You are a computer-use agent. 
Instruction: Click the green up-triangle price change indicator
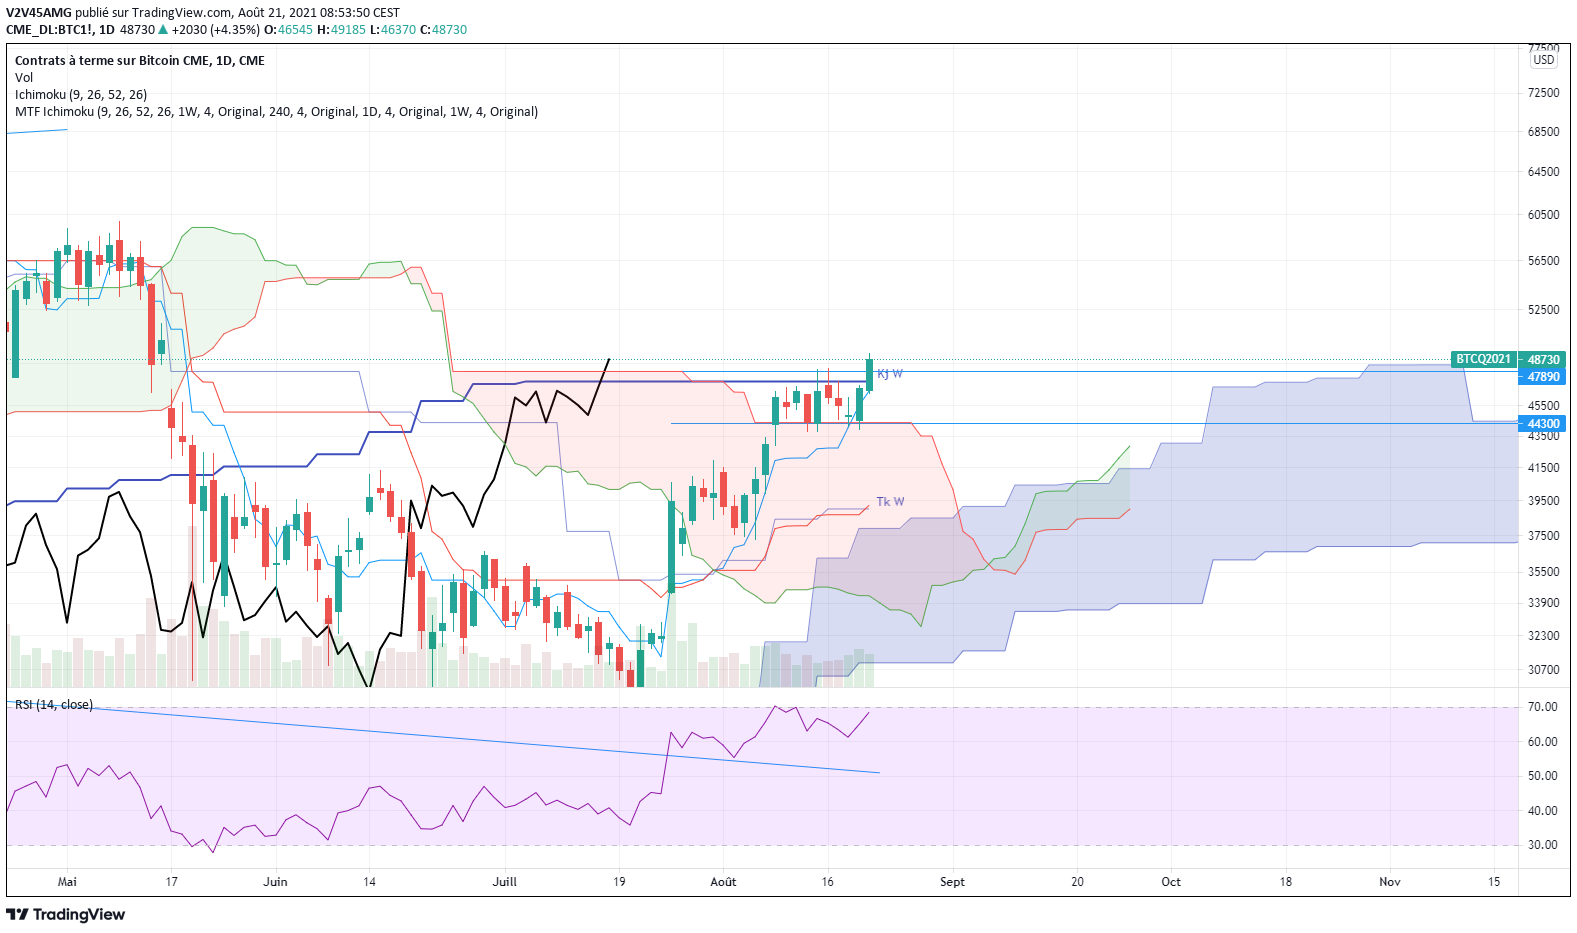coord(163,30)
